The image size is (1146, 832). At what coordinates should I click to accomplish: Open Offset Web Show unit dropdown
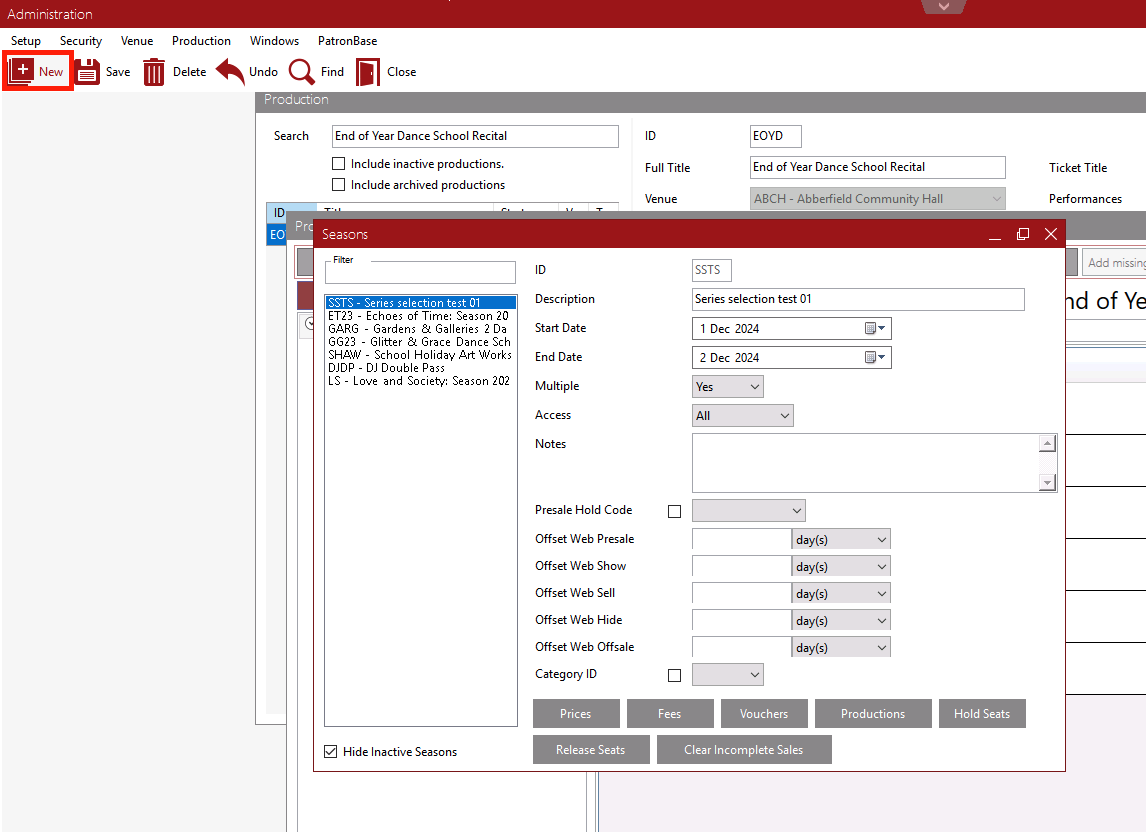click(841, 567)
